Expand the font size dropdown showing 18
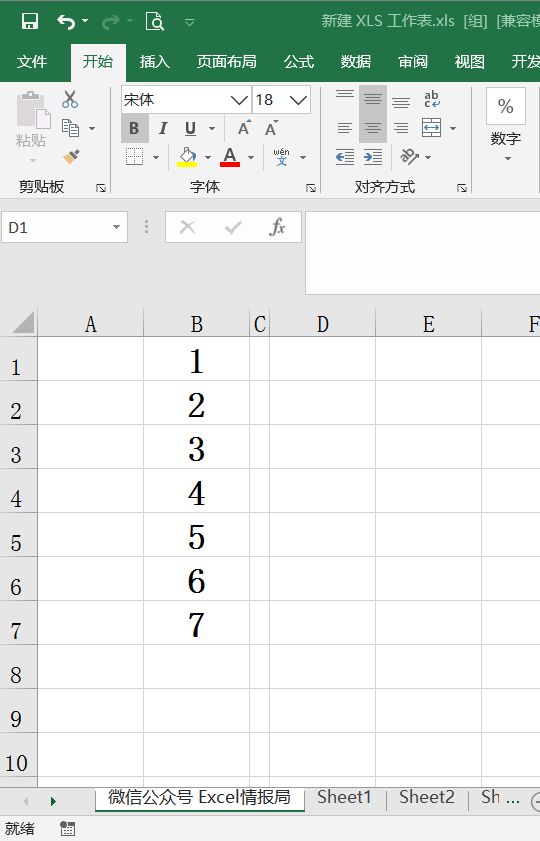Image resolution: width=540 pixels, height=841 pixels. [x=298, y=100]
